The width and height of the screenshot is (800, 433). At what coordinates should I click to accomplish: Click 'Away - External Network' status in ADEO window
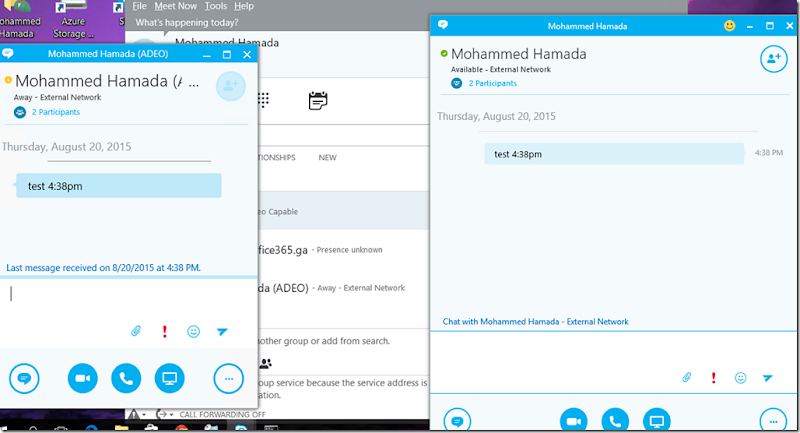point(57,97)
